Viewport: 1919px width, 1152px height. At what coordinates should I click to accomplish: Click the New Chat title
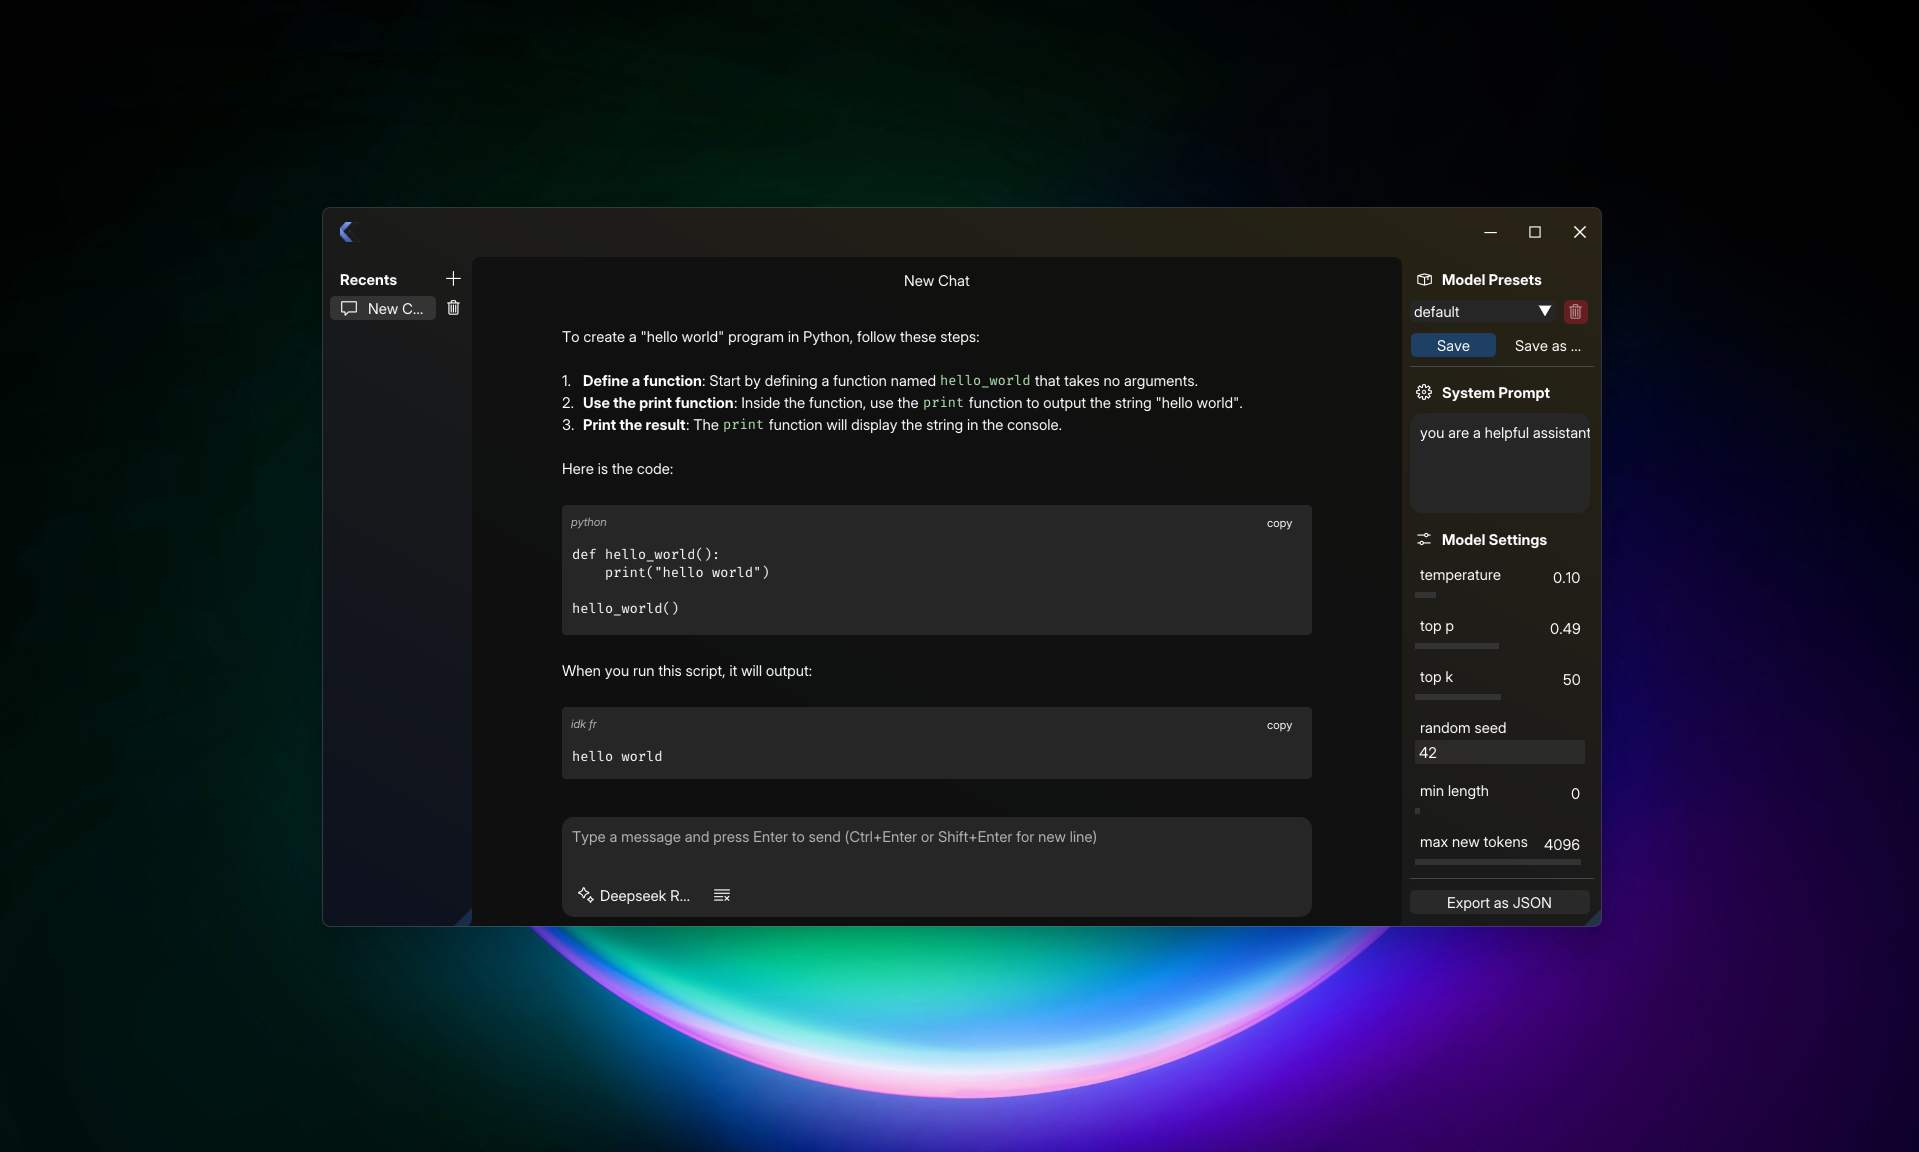(x=936, y=281)
